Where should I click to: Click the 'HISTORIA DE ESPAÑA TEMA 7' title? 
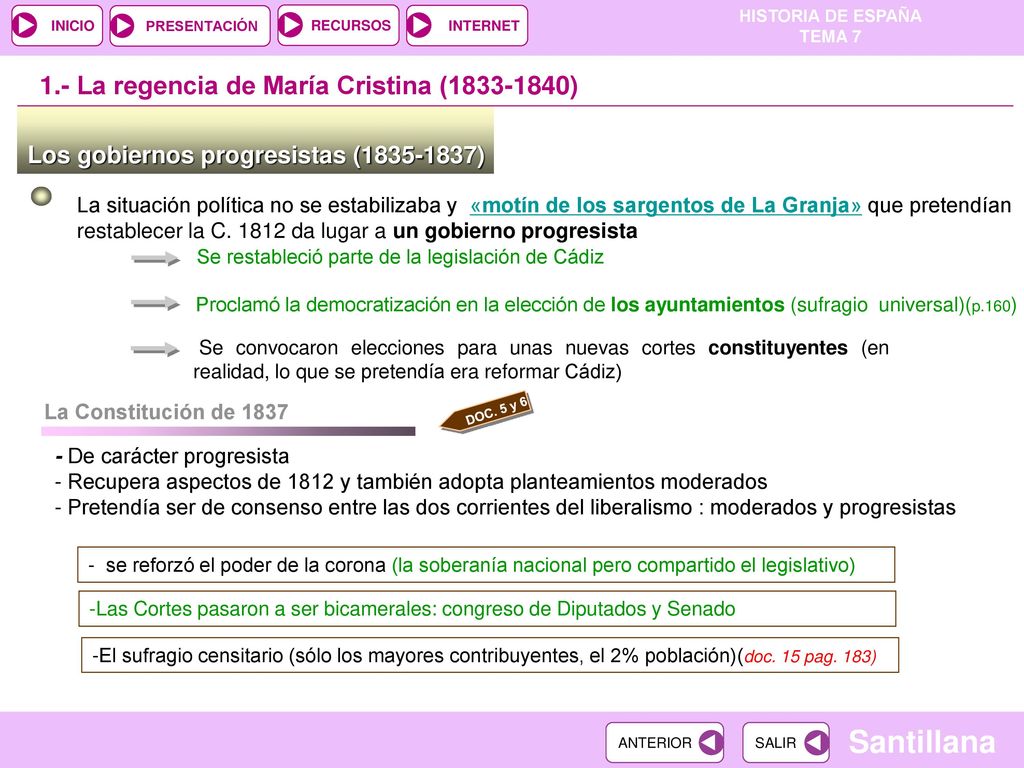[x=830, y=26]
